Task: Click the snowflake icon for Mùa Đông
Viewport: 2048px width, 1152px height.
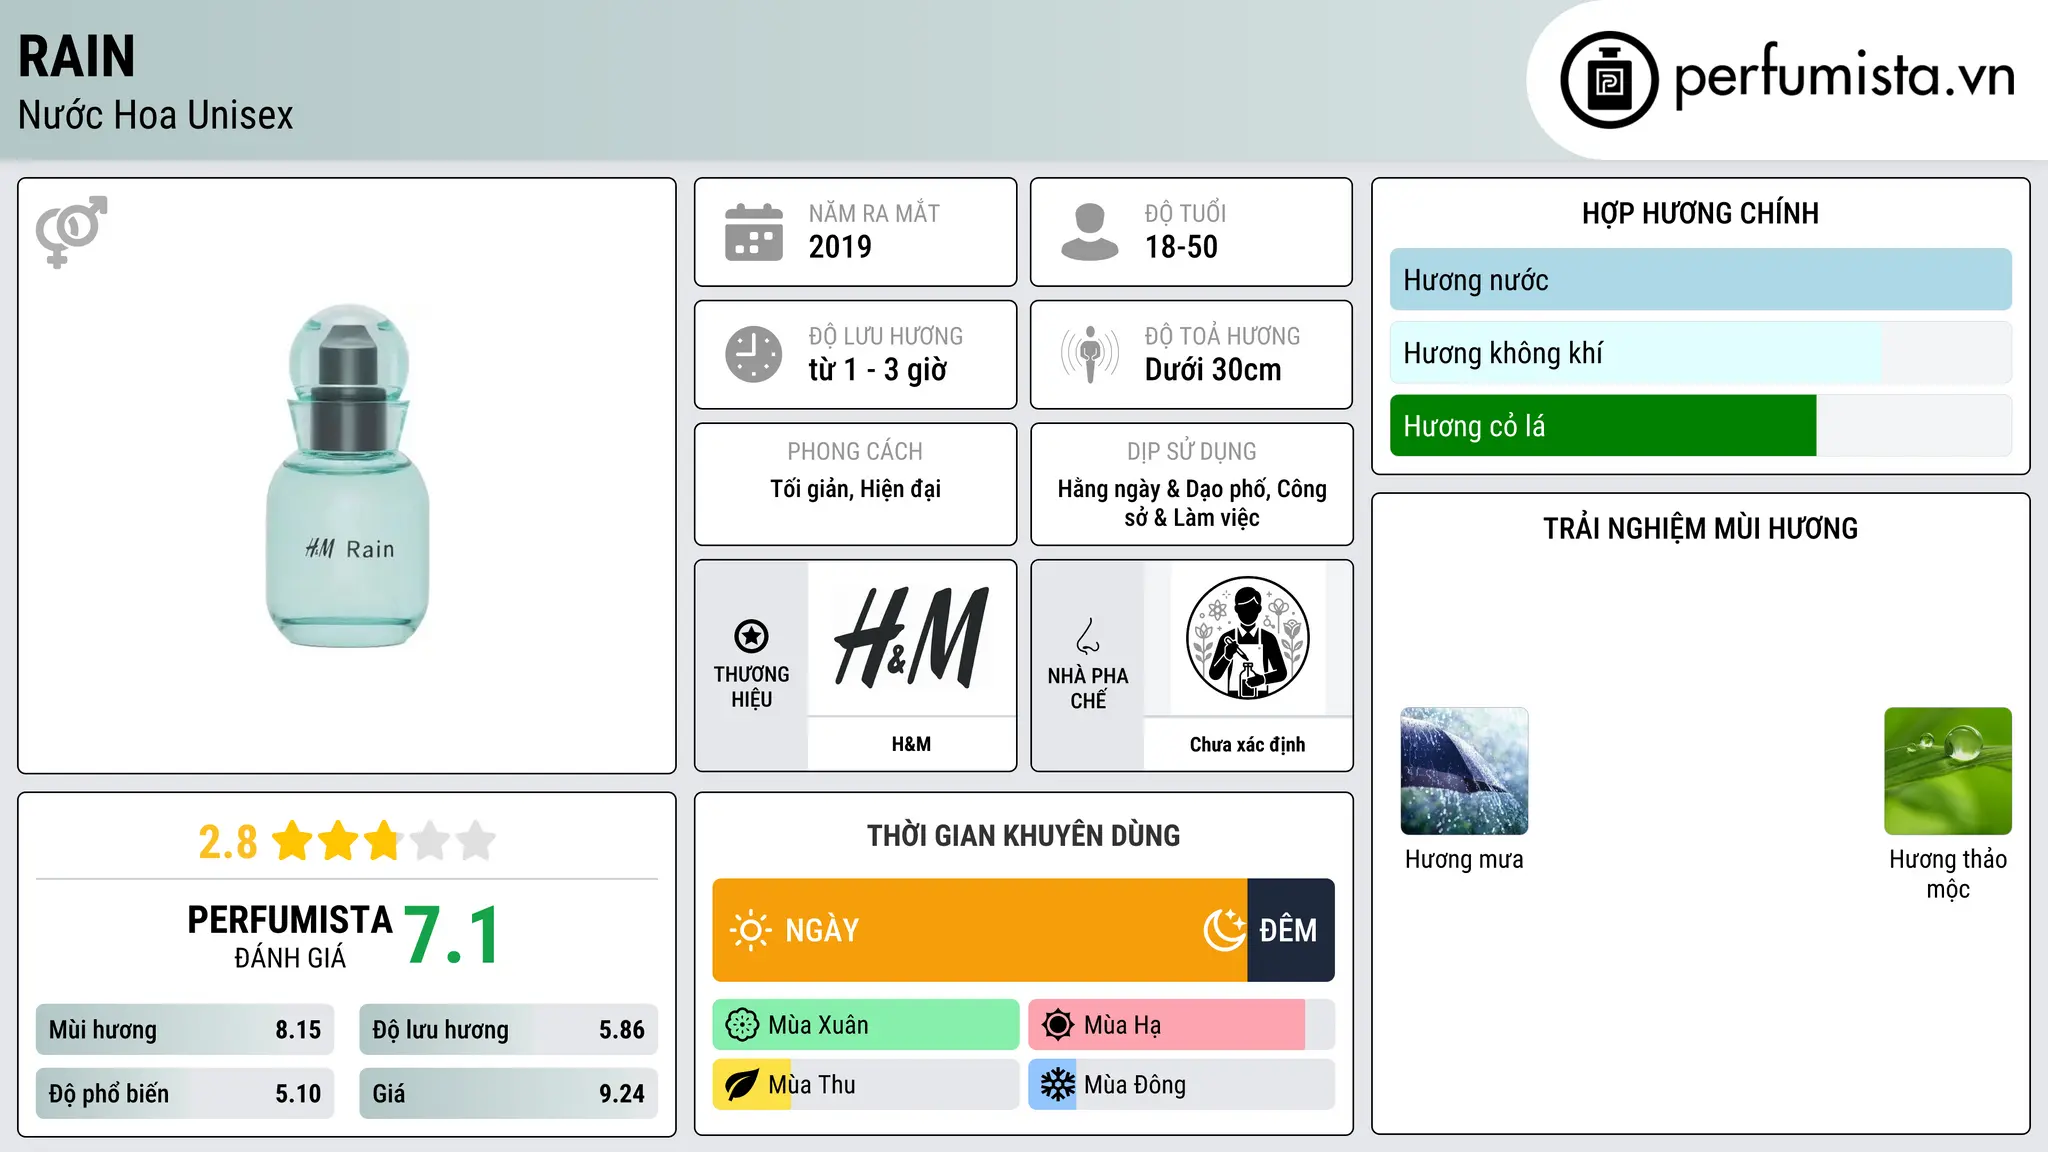Action: tap(1057, 1085)
